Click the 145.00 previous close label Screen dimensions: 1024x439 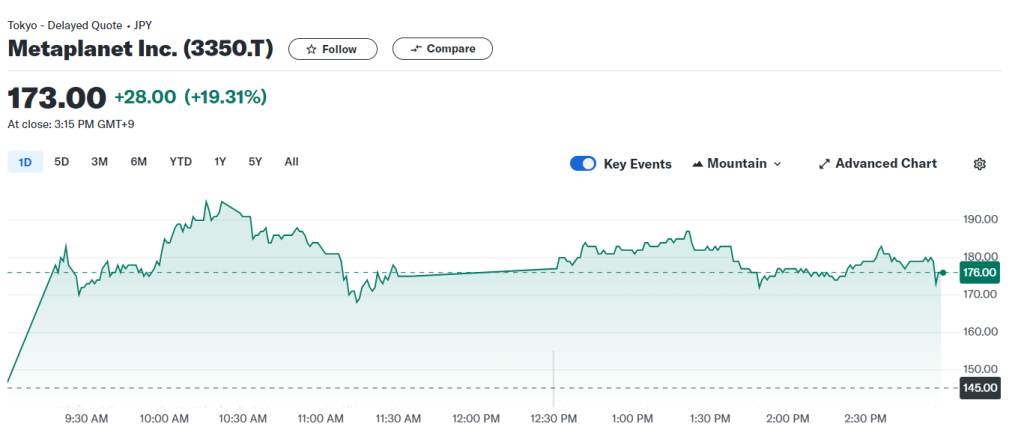tap(979, 388)
